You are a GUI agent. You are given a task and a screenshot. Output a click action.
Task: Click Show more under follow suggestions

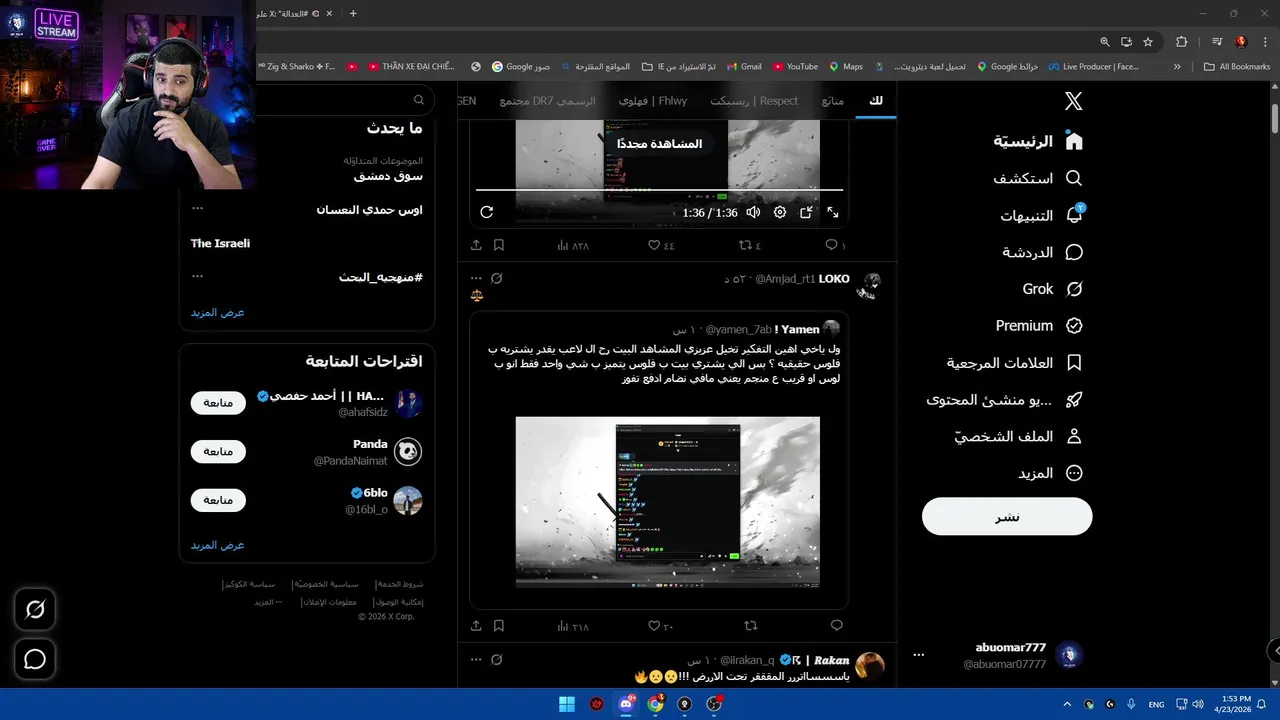218,545
